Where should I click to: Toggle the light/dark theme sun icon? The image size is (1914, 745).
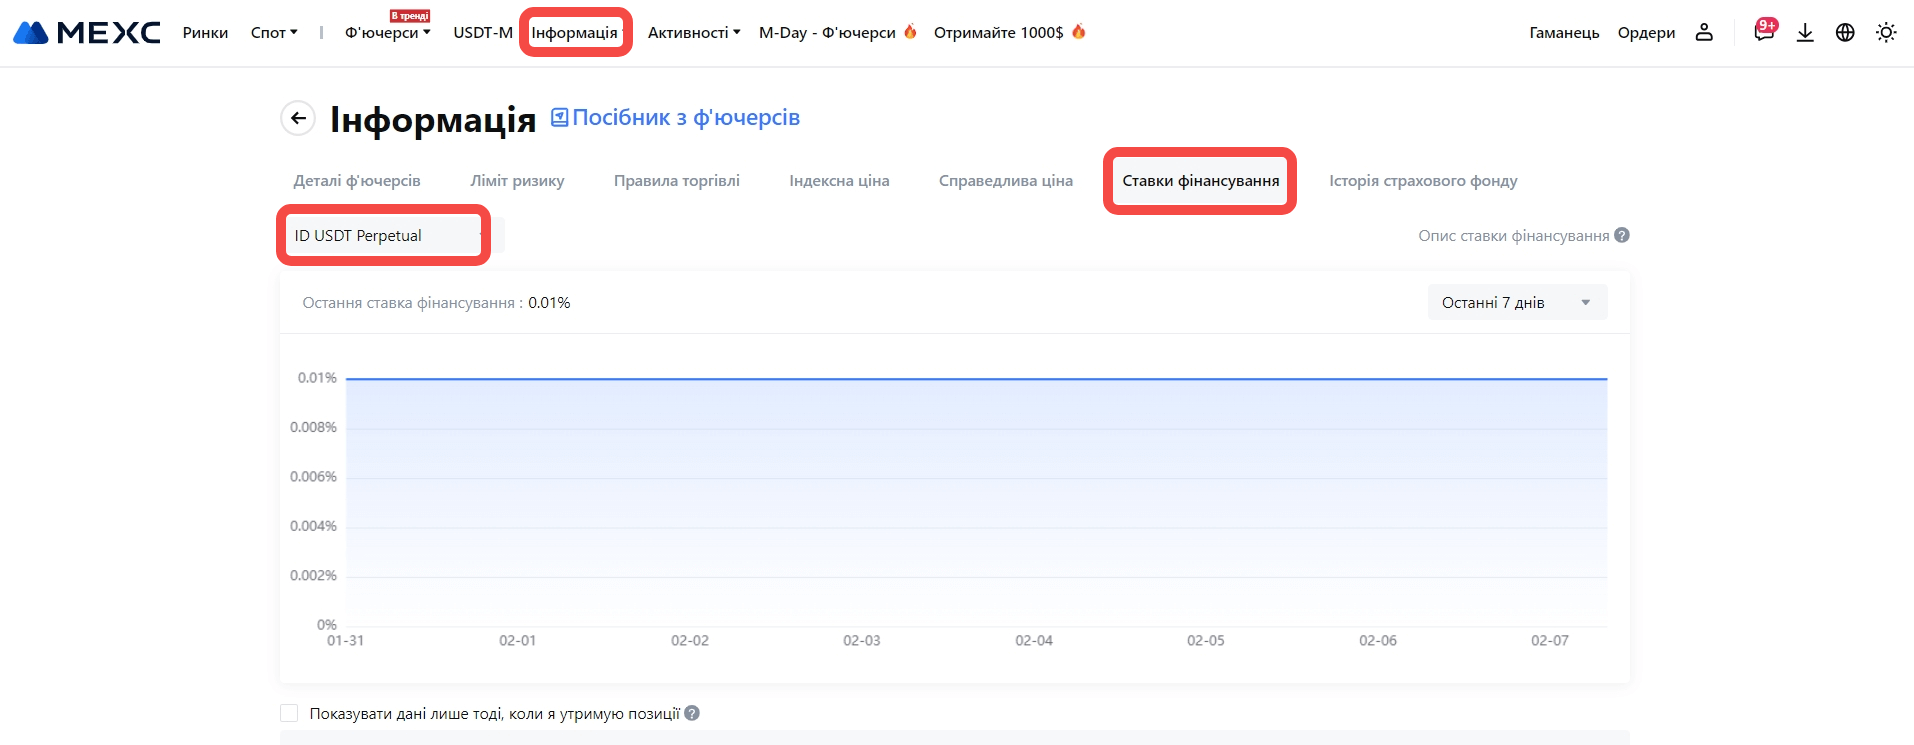click(1886, 33)
